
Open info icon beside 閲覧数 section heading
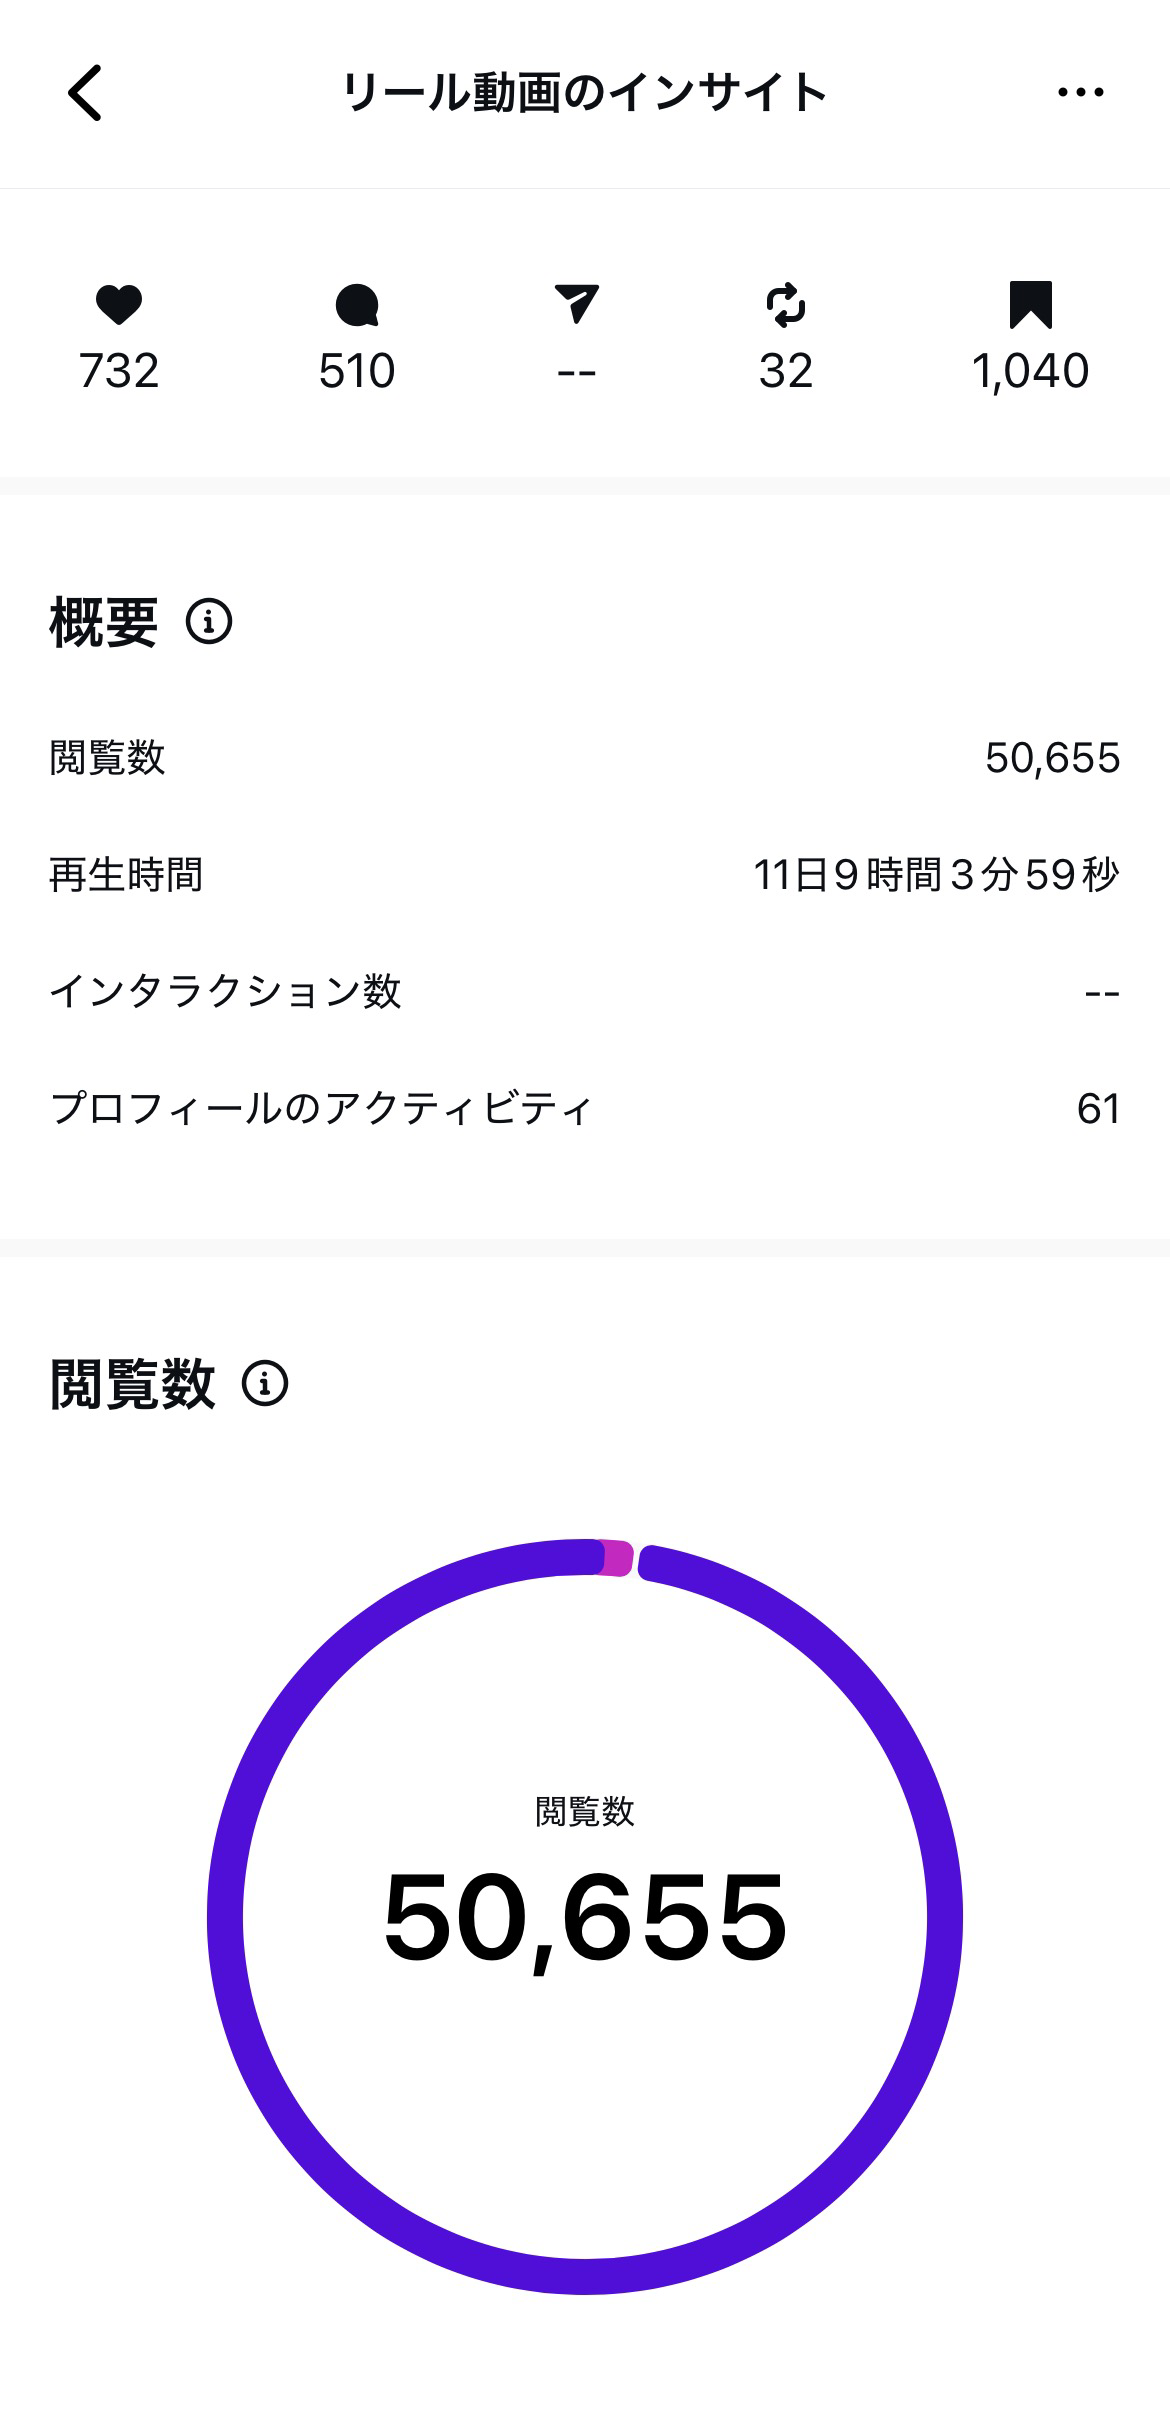click(265, 1384)
